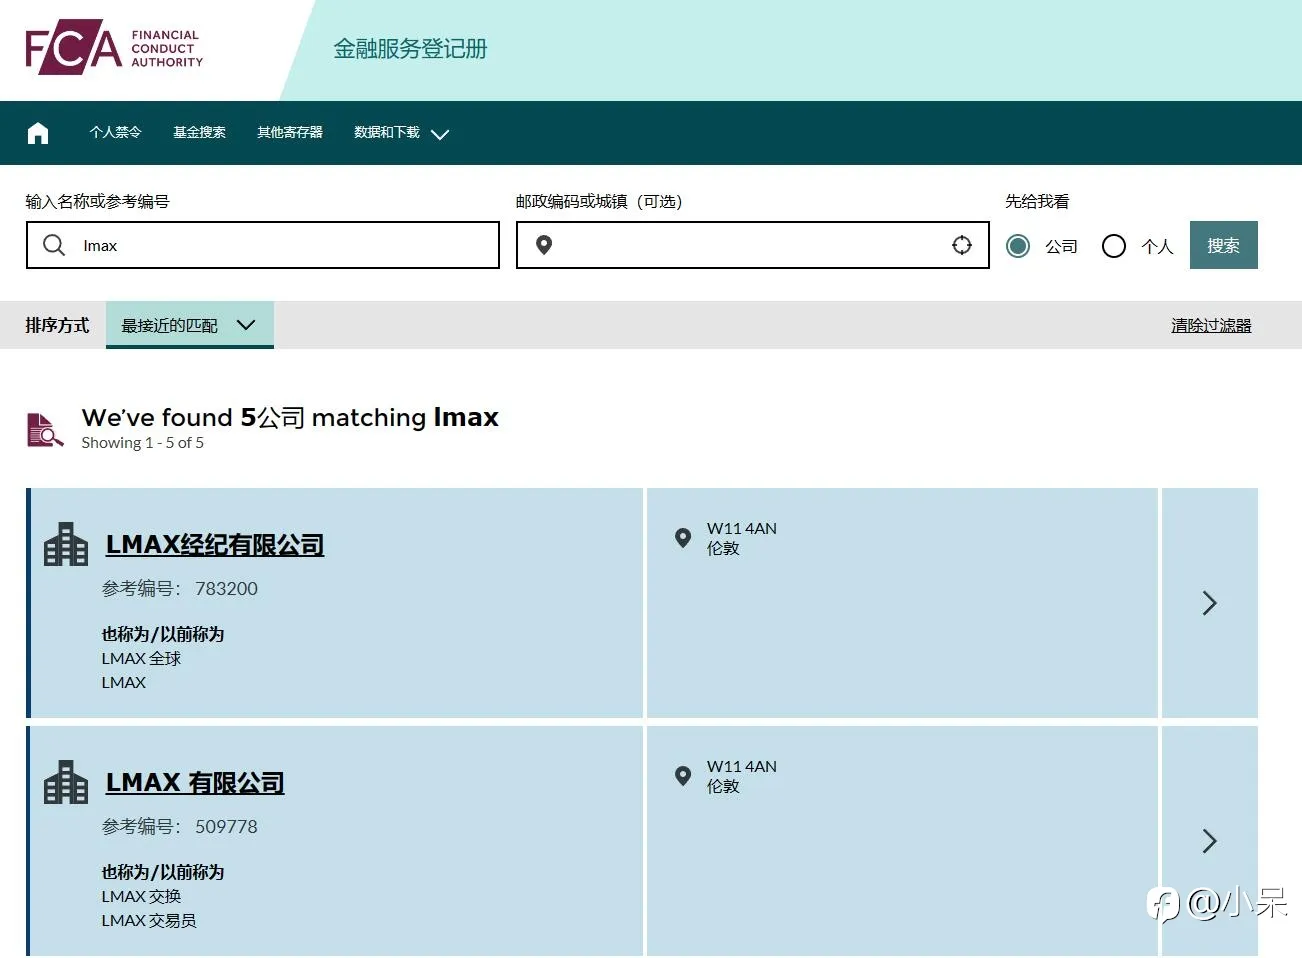Click building icon beside LMAX 有限公司
This screenshot has width=1302, height=958.
[66, 782]
